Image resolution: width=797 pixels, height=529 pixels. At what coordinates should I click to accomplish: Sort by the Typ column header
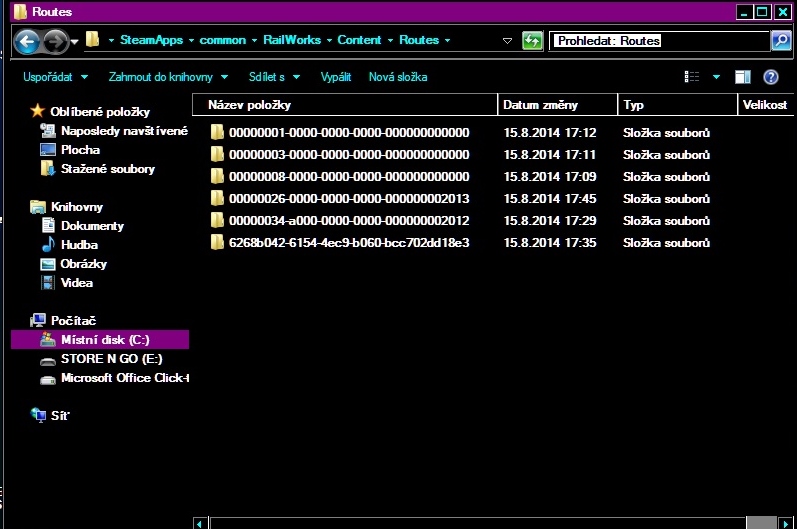pyautogui.click(x=678, y=105)
